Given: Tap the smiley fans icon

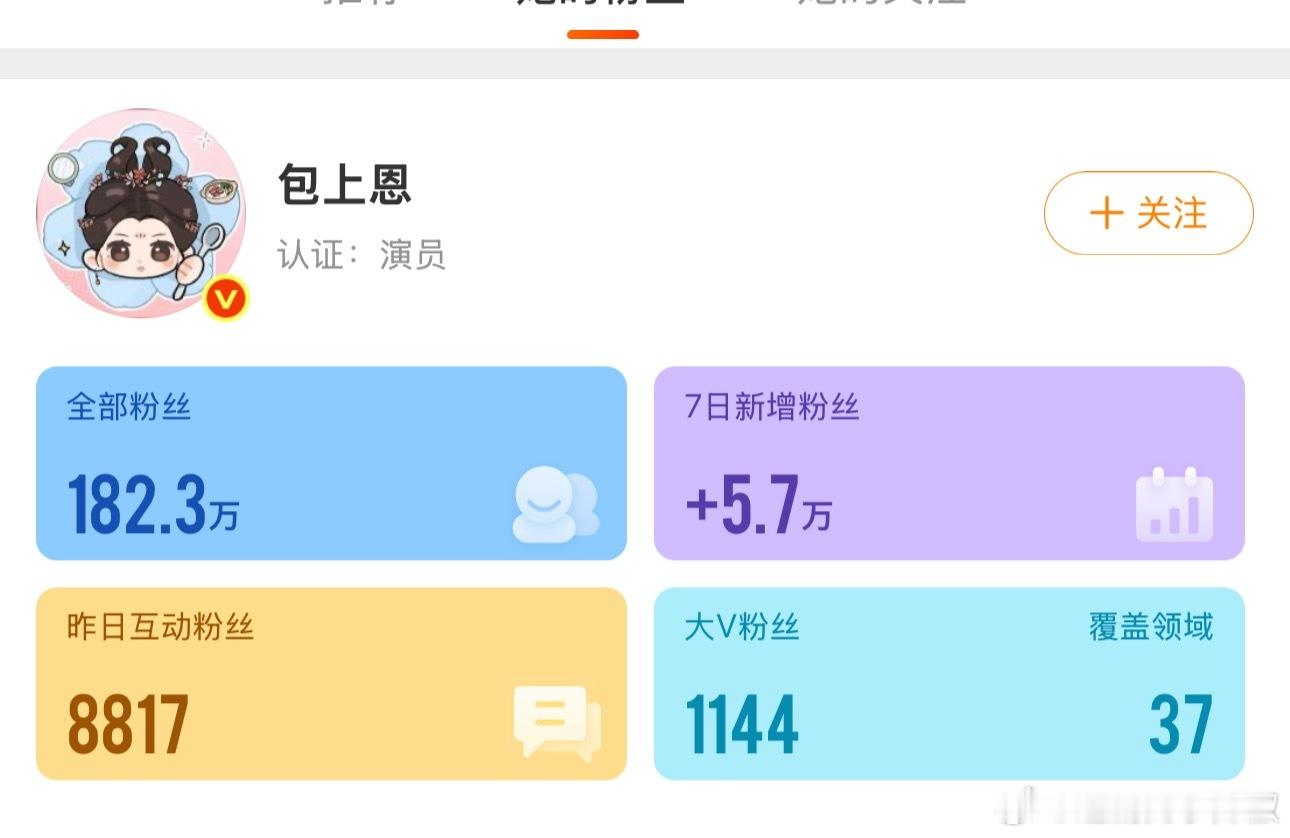Looking at the screenshot, I should click(555, 506).
